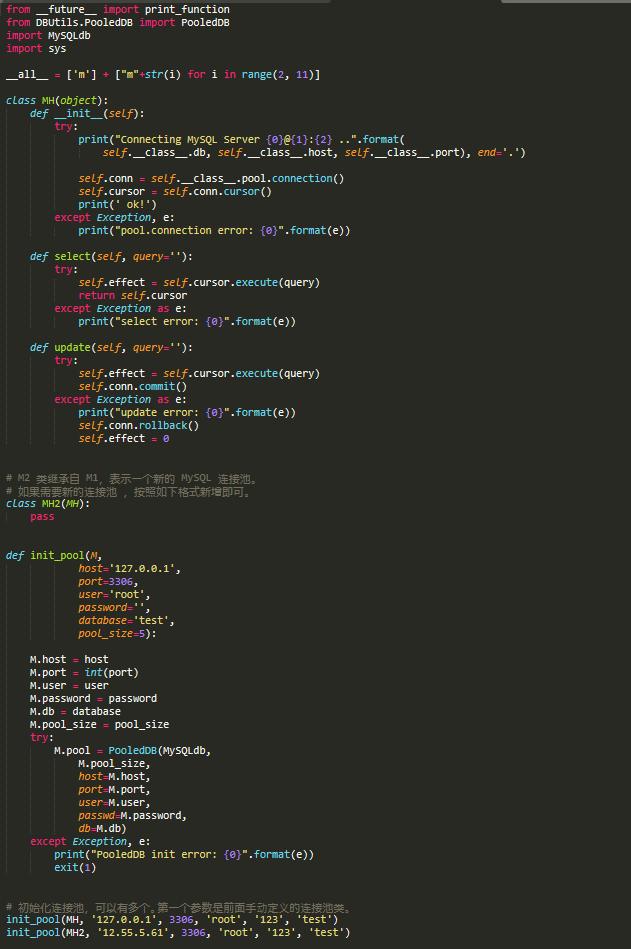Click the 'select error' print line
The height and width of the screenshot is (949, 631).
coord(187,322)
